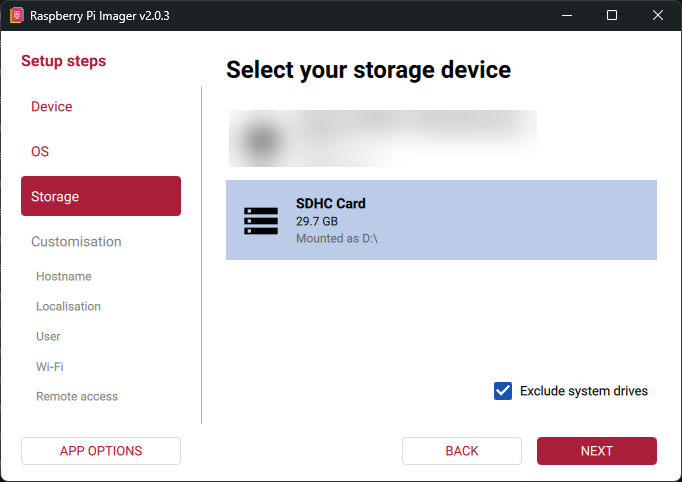Select Remote access in the sidebar

pos(77,397)
